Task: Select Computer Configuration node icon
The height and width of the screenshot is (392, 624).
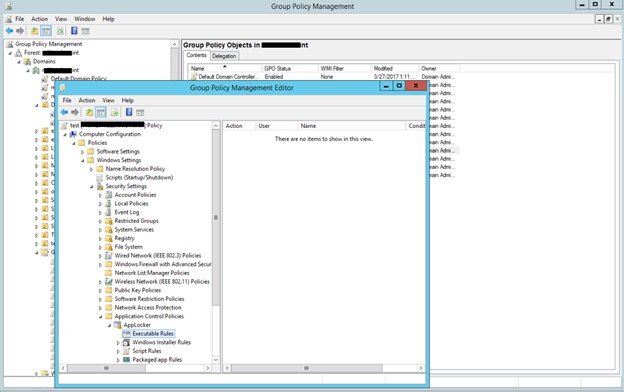Action: click(x=73, y=134)
